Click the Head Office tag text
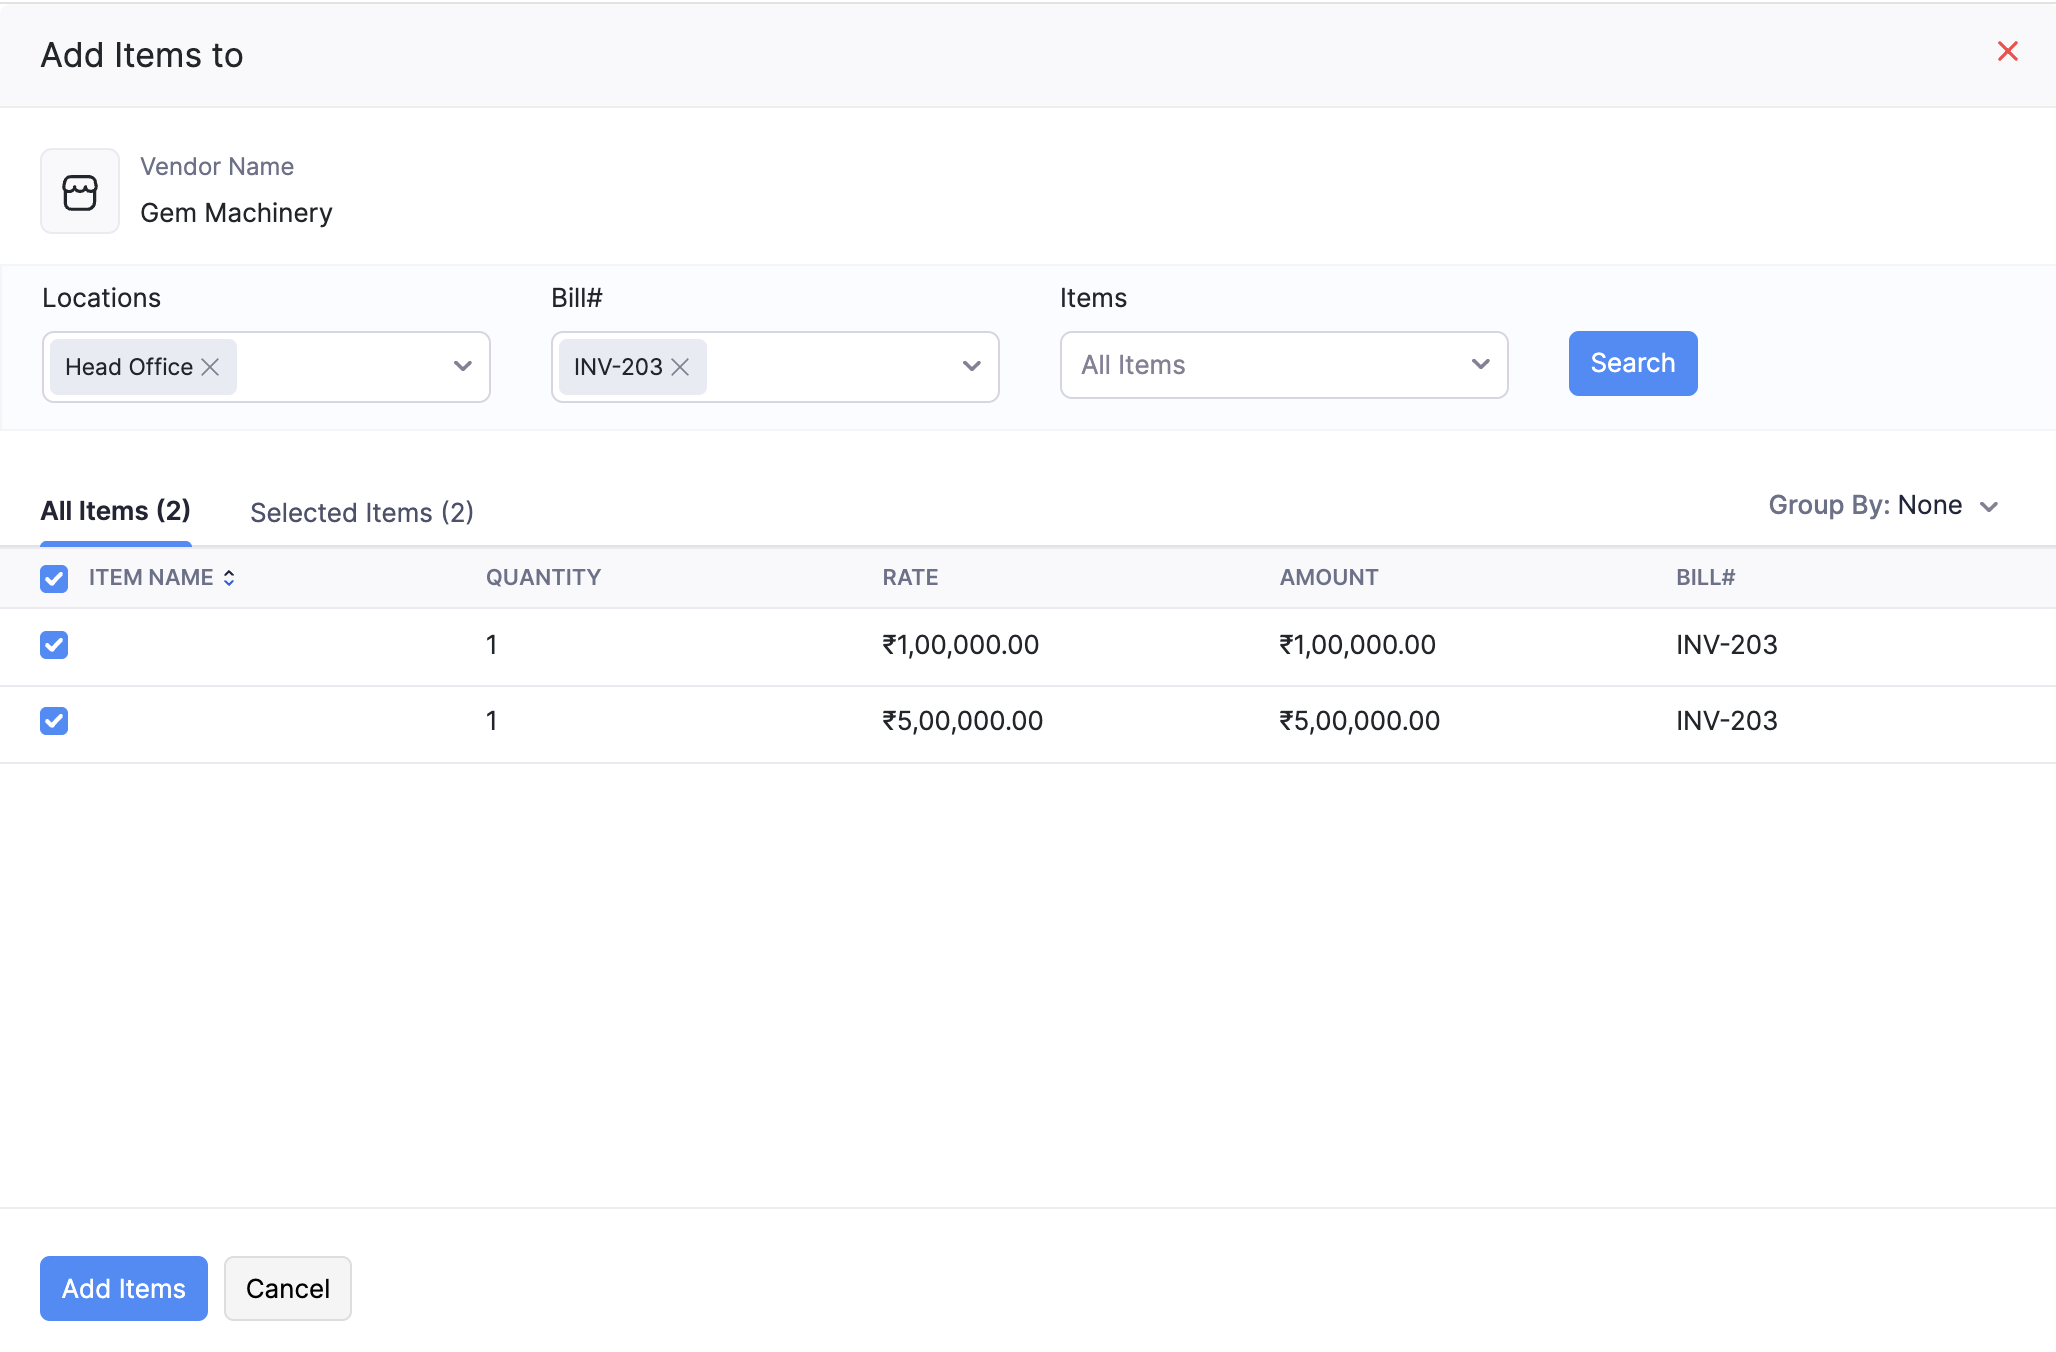2056x1352 pixels. coord(129,367)
